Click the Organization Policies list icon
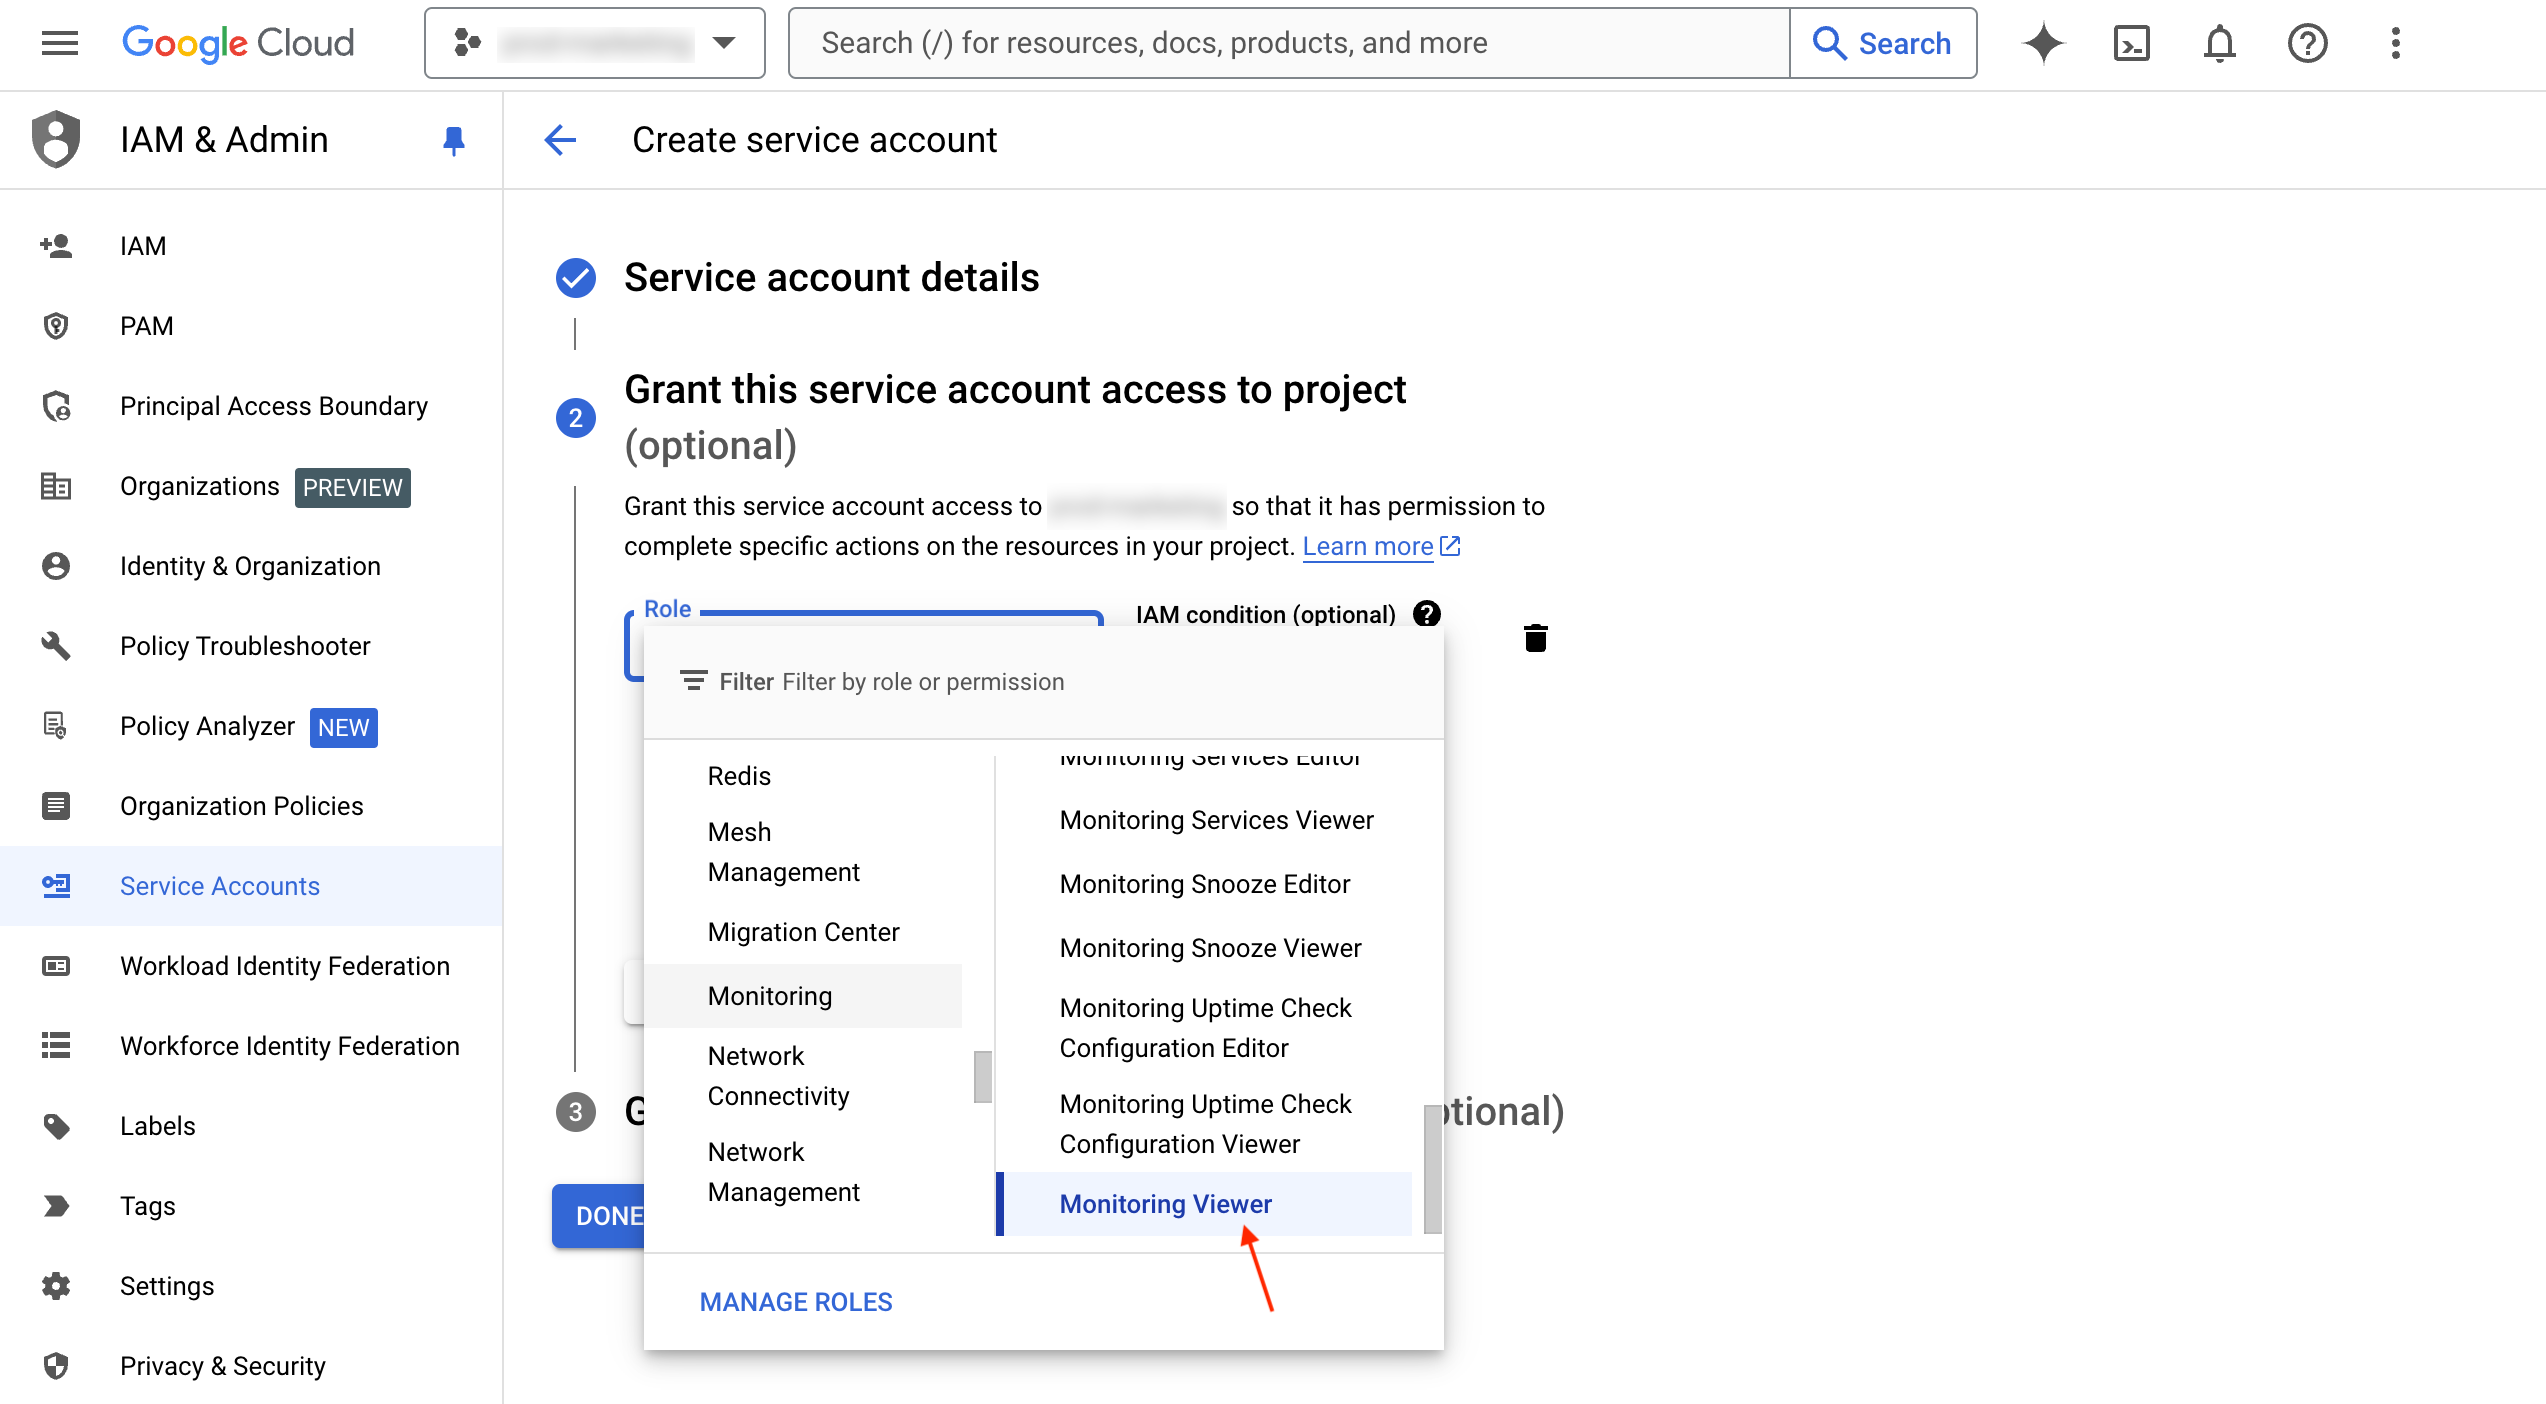The height and width of the screenshot is (1404, 2546). (55, 804)
